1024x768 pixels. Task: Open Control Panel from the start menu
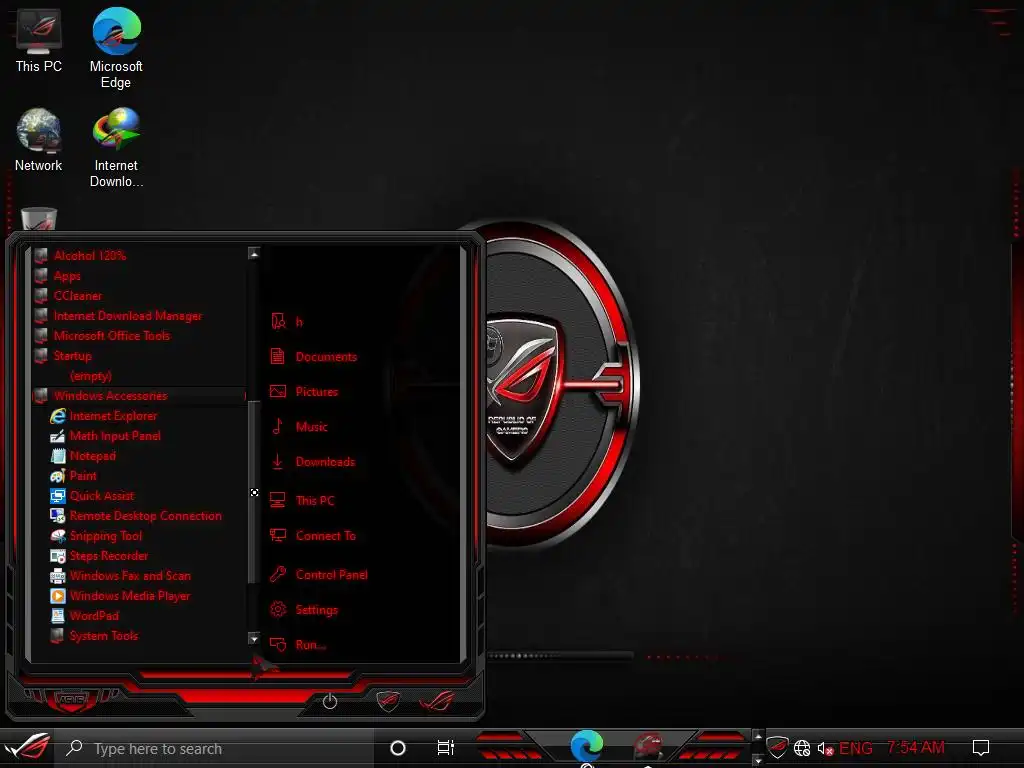319,575
